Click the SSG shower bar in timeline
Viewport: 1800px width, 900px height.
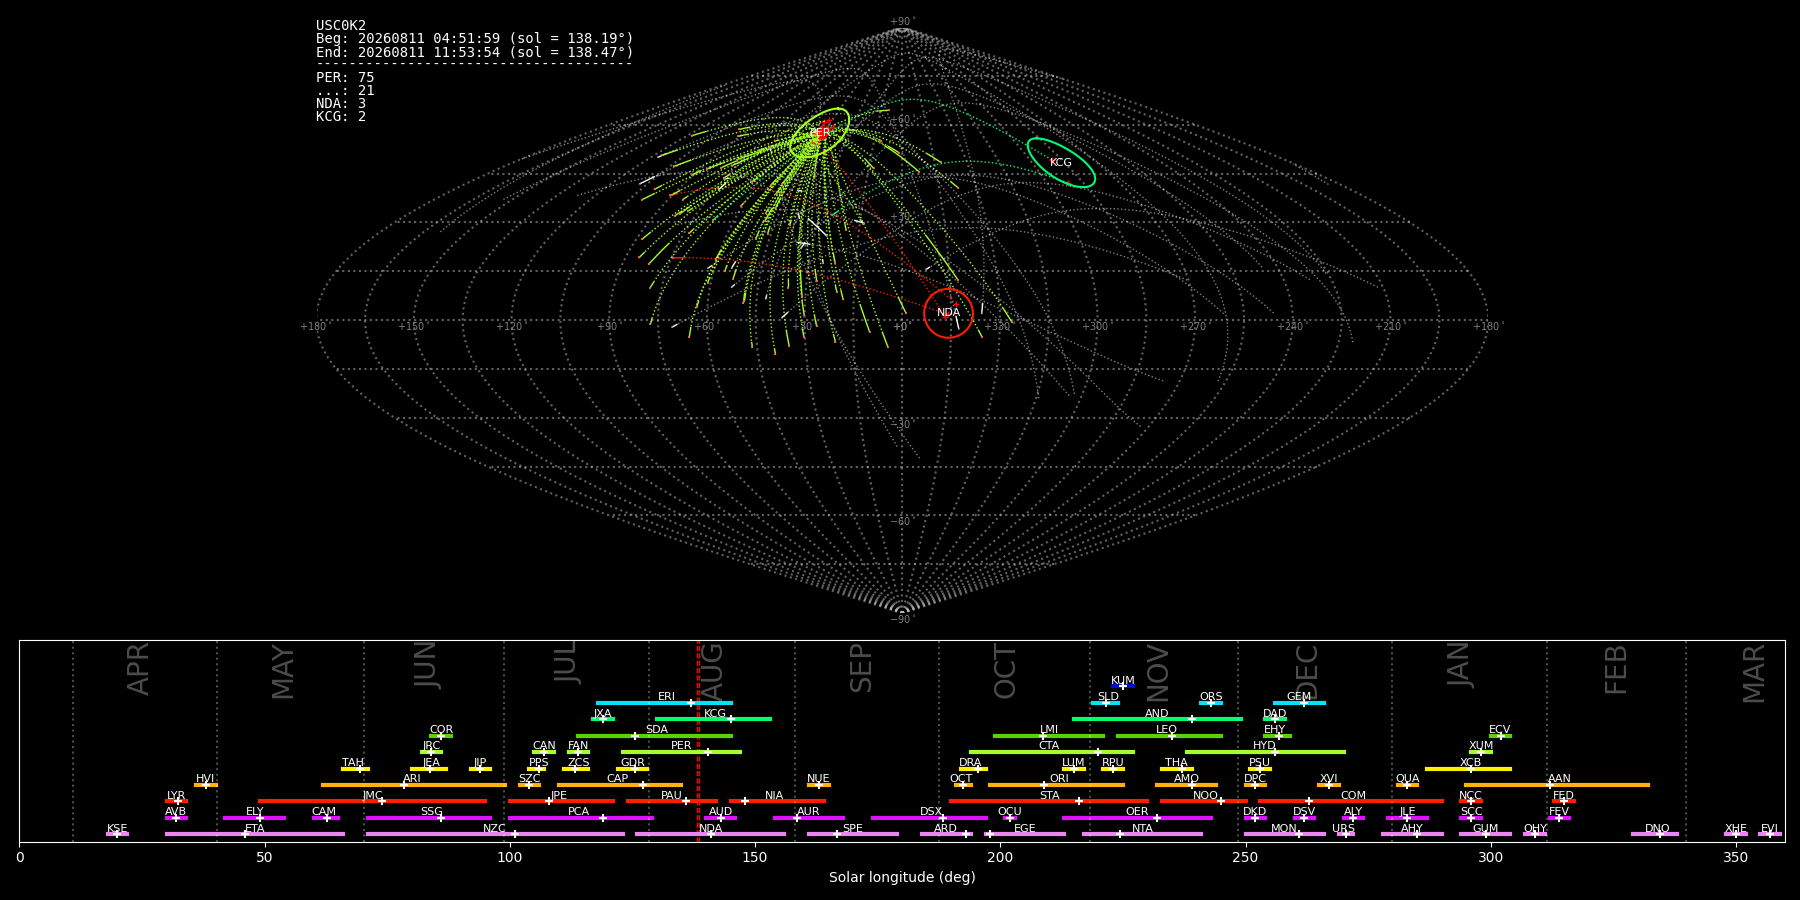[429, 818]
